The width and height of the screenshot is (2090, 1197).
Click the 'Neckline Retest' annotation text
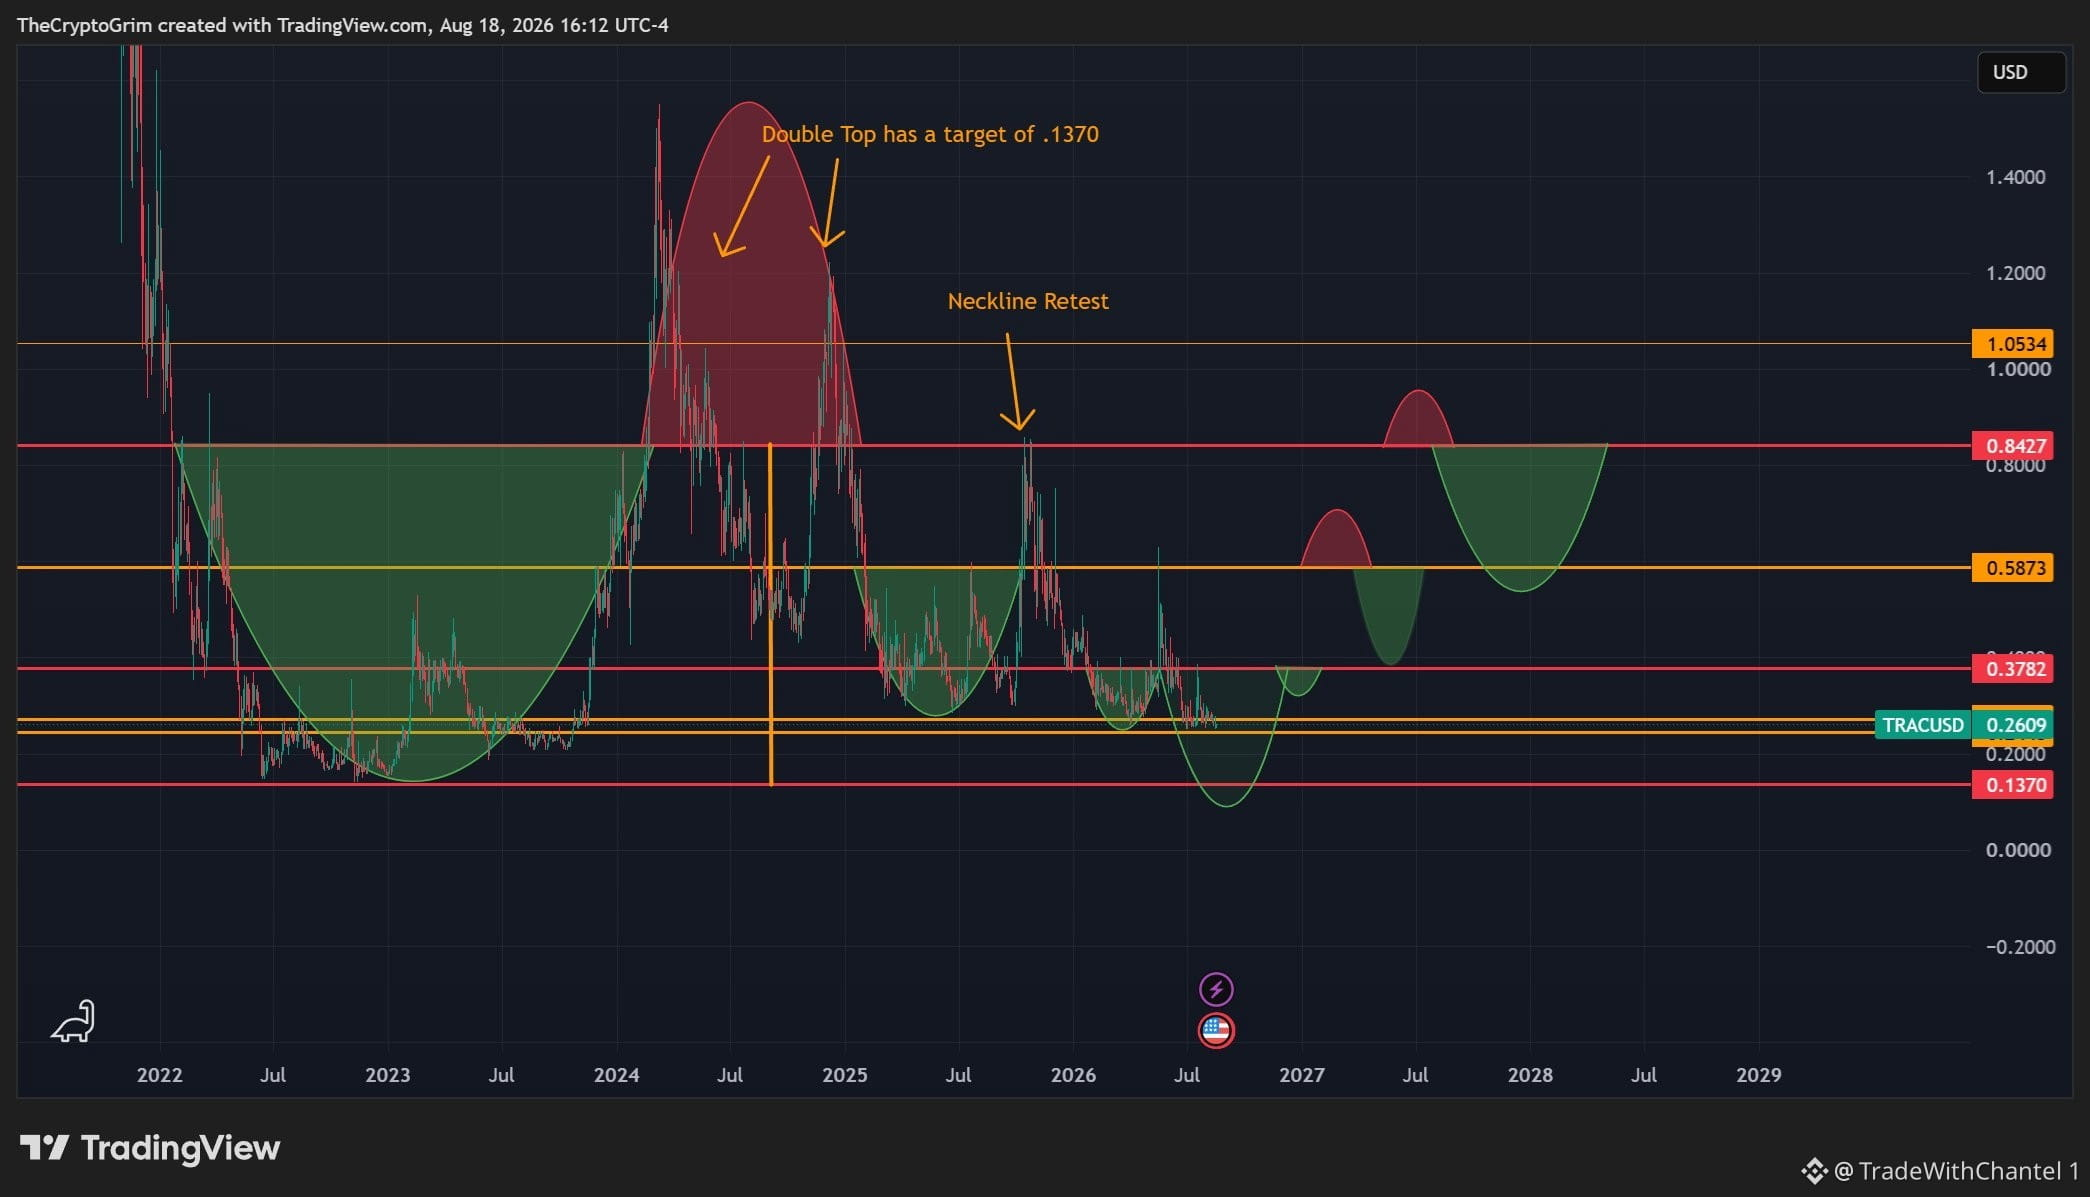(1028, 301)
